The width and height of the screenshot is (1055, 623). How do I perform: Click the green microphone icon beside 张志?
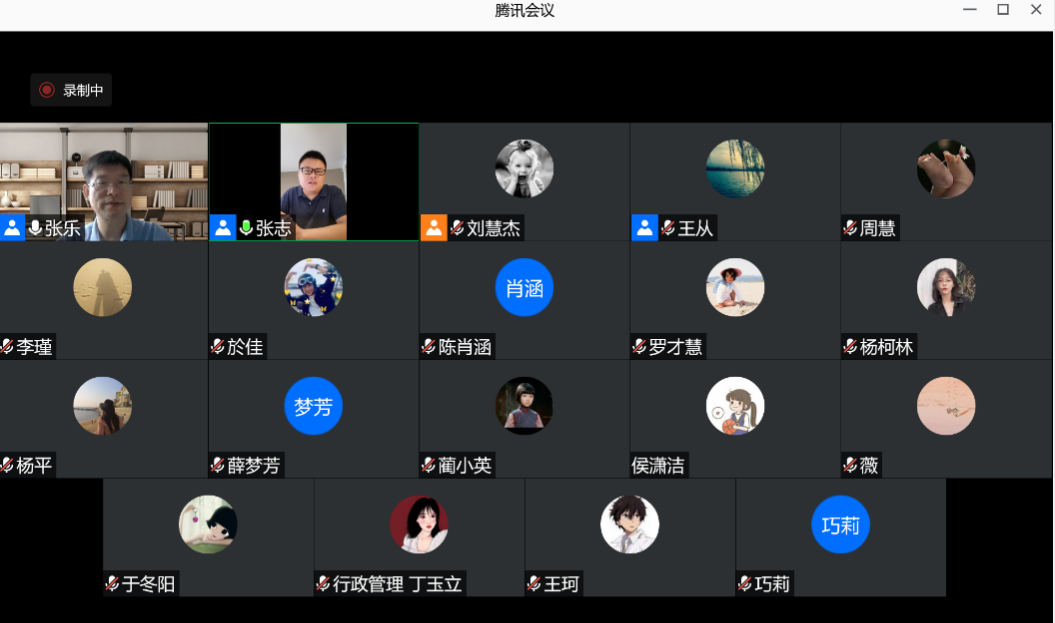[x=246, y=228]
